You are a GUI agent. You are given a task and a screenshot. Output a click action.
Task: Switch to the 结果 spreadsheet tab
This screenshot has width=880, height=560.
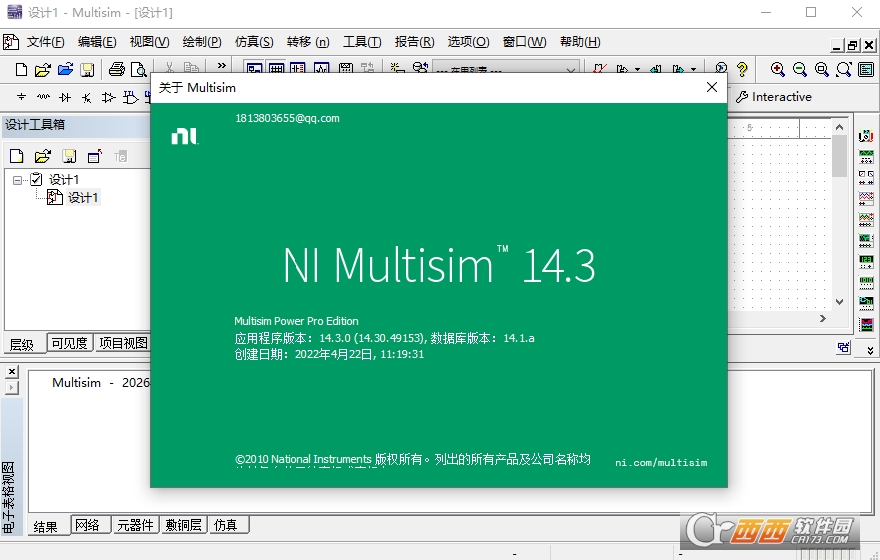[45, 526]
